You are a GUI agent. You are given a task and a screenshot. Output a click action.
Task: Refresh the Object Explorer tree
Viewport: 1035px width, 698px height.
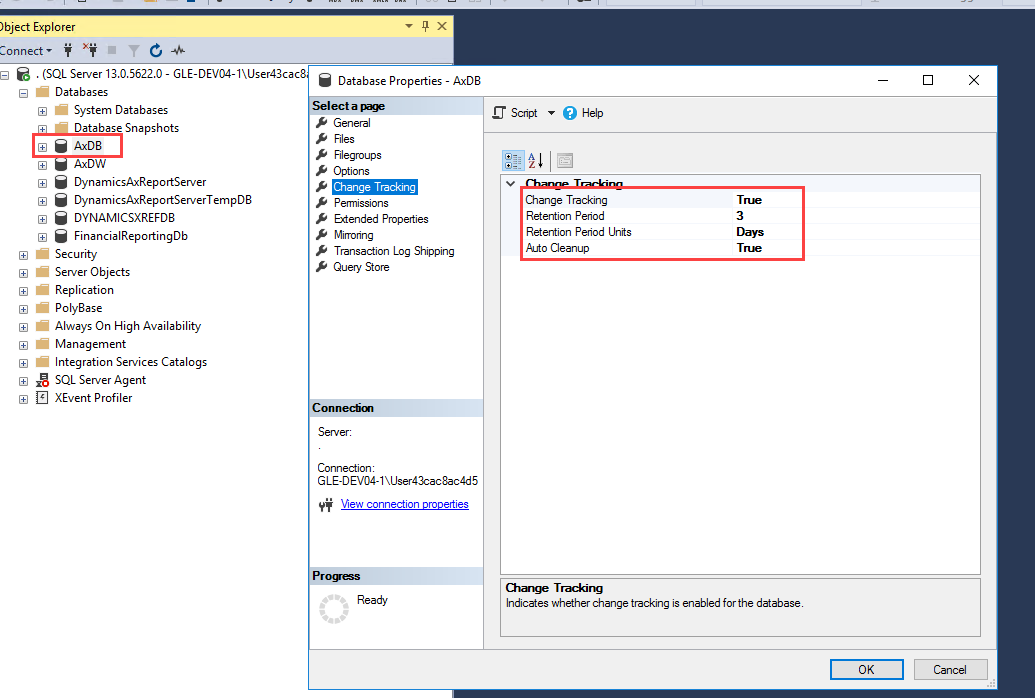tap(156, 50)
